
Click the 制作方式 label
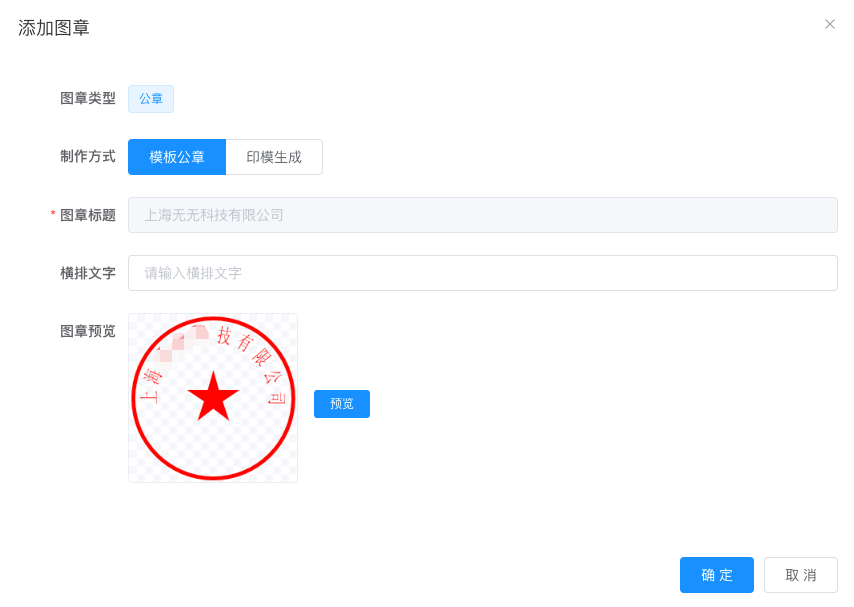(x=88, y=156)
